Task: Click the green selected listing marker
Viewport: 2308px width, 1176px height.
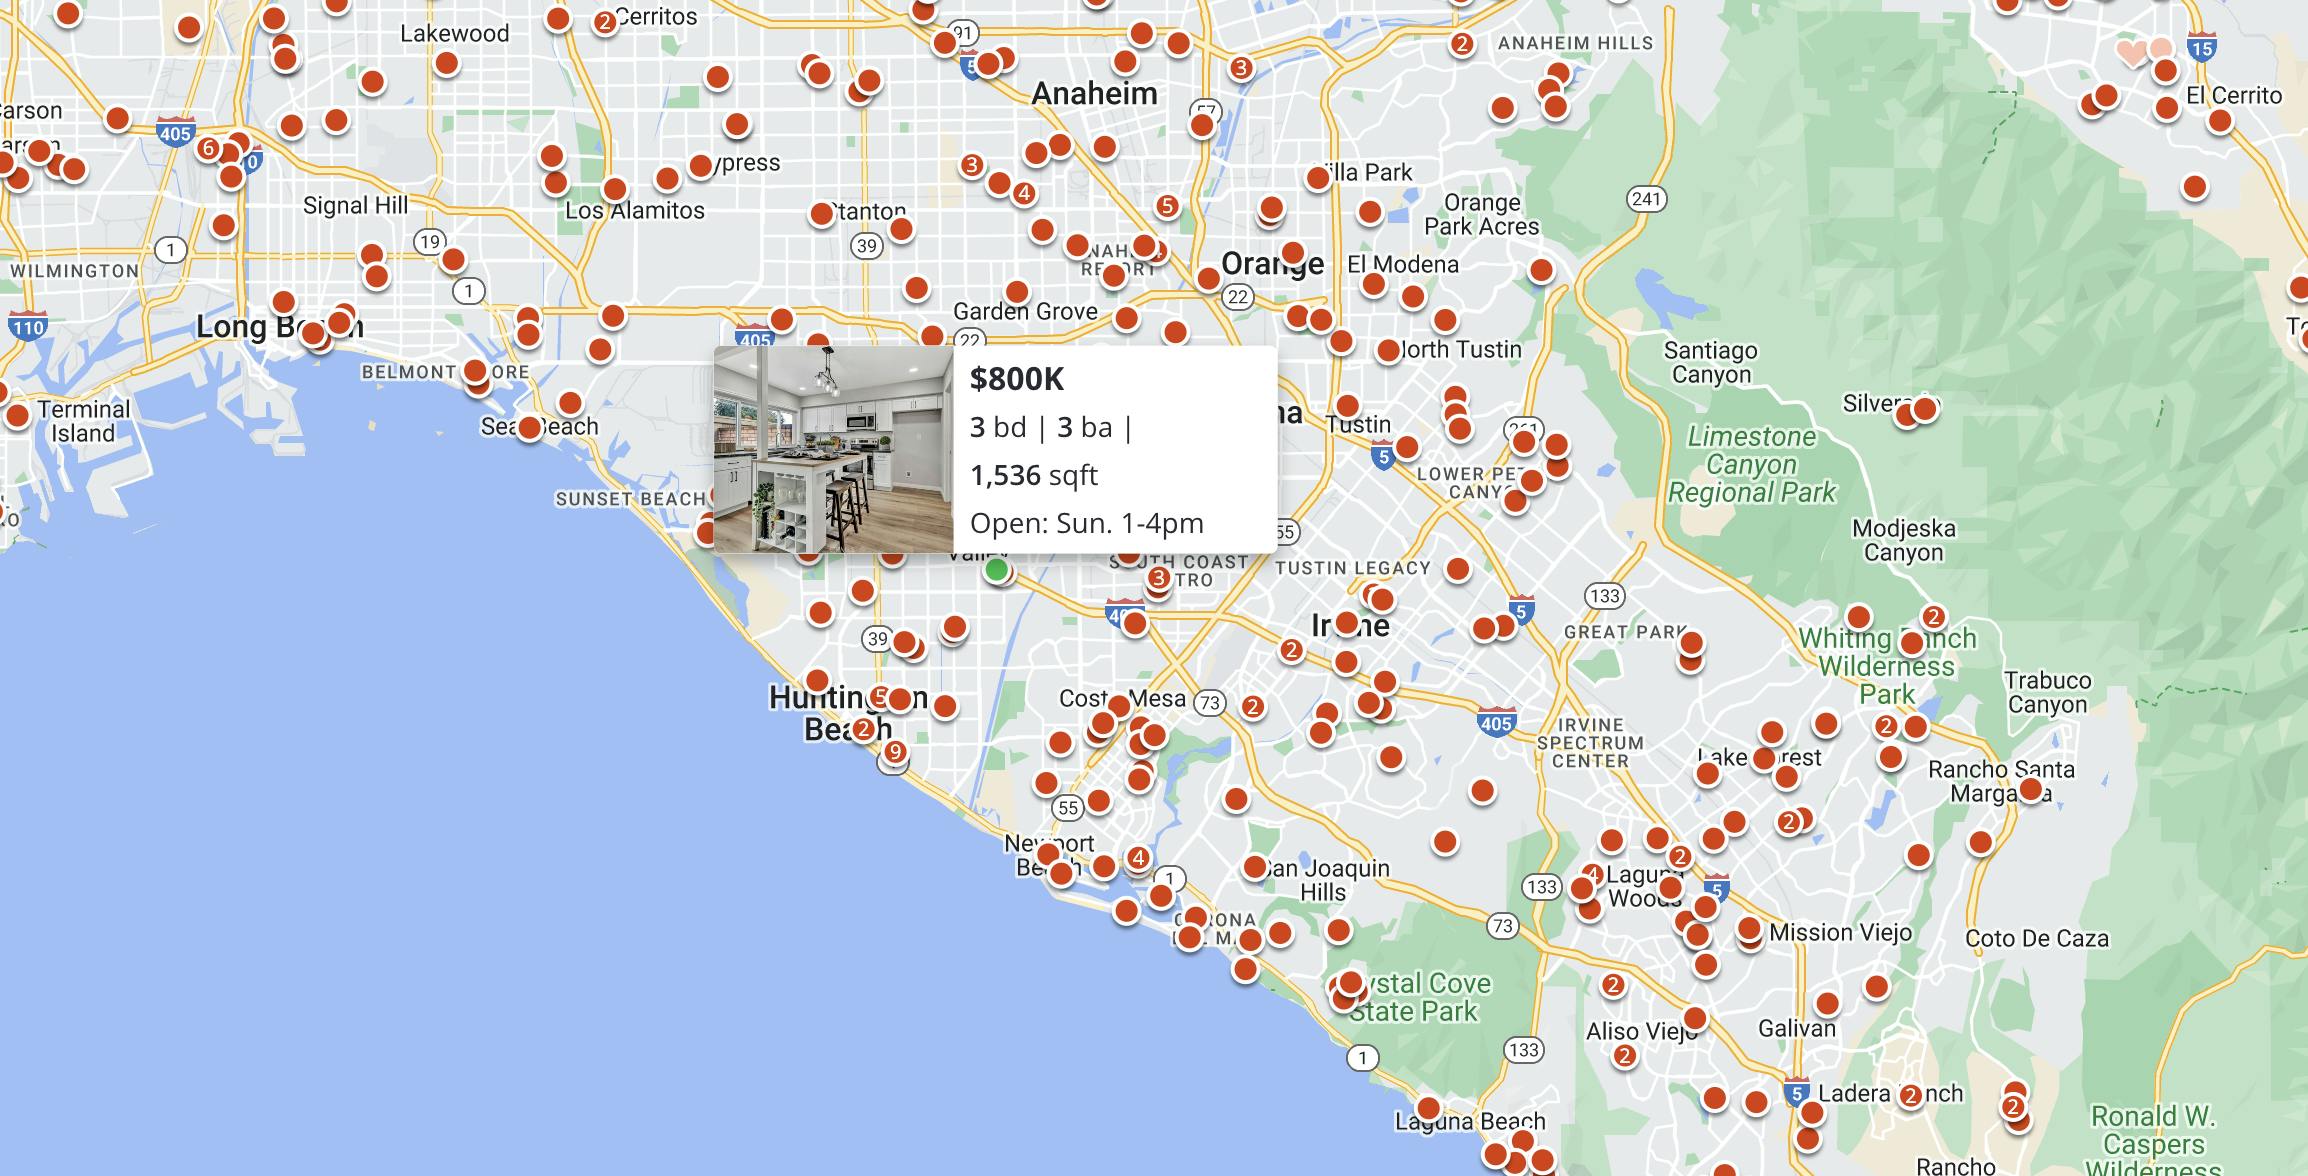Action: 996,570
